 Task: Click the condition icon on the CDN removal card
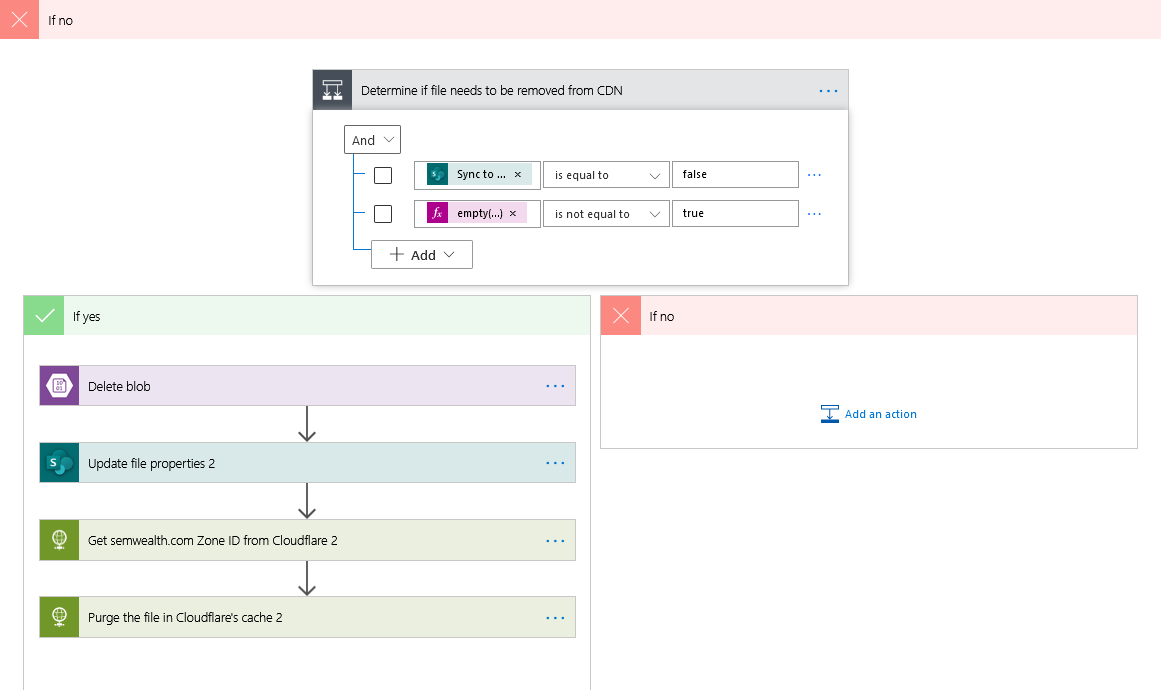333,90
